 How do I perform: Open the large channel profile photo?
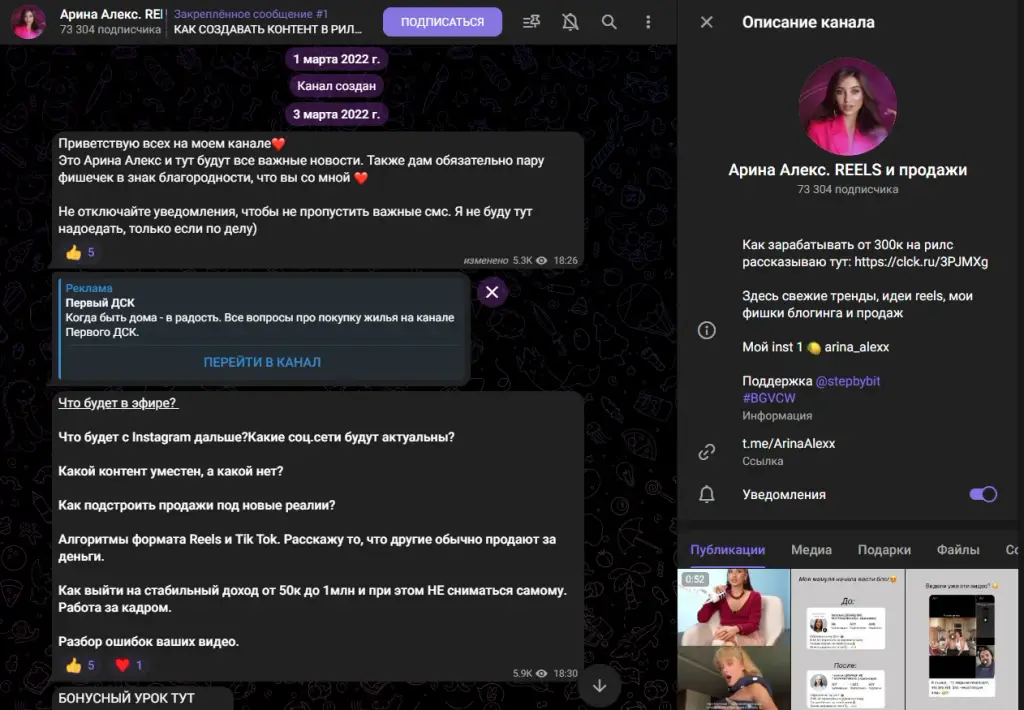coord(848,106)
